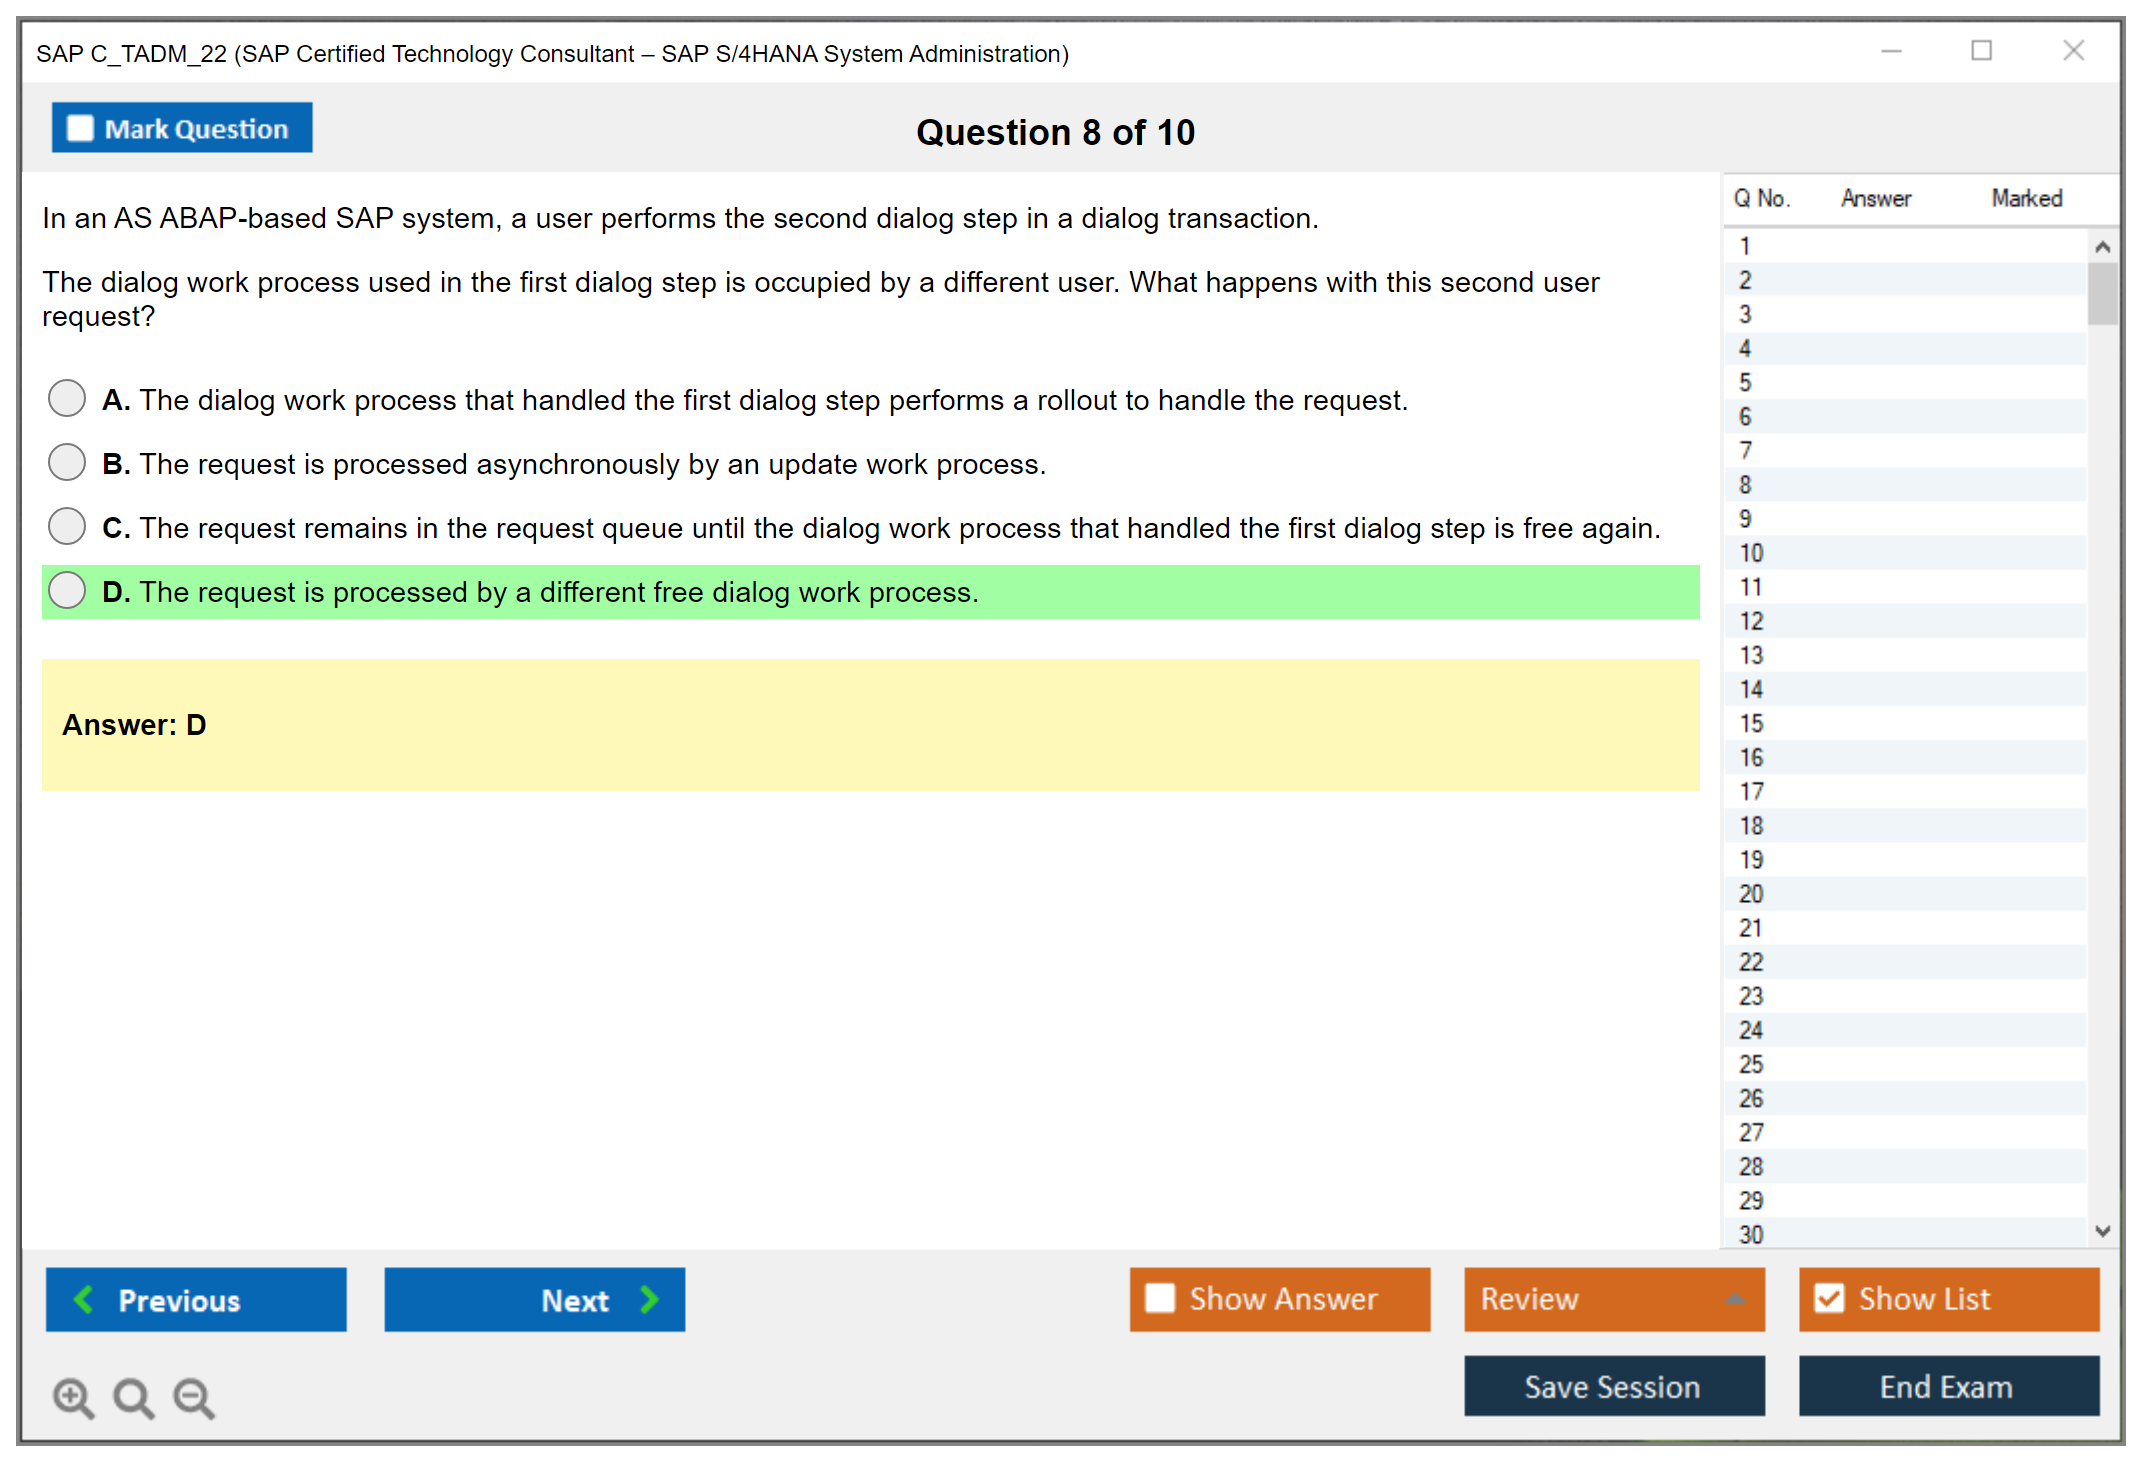Maximize the exam window

point(1981,51)
